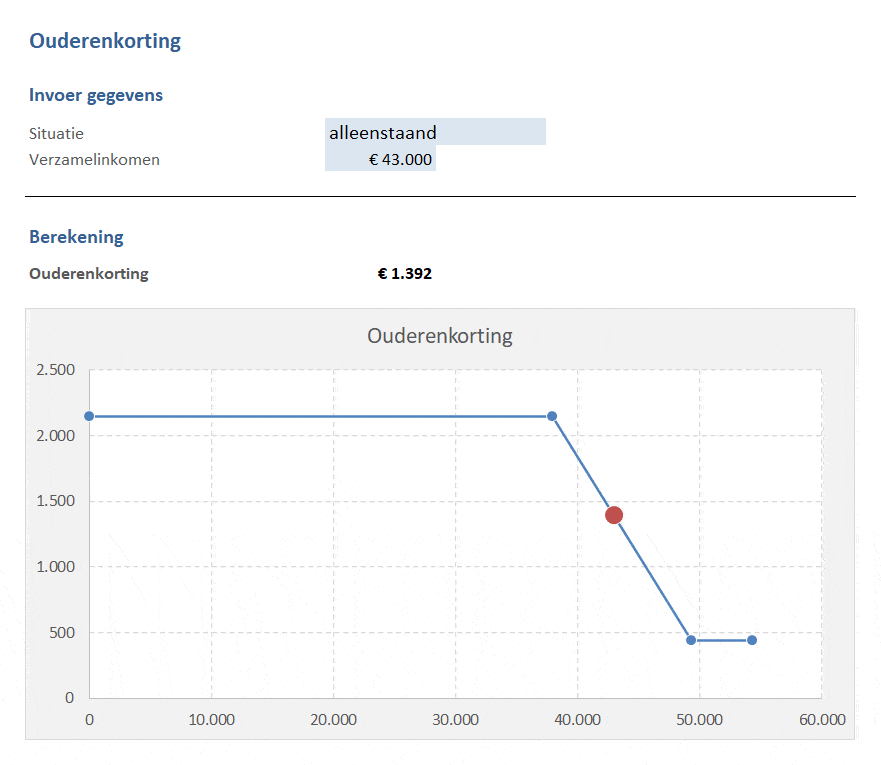Click the last blue data point on the right

click(752, 640)
